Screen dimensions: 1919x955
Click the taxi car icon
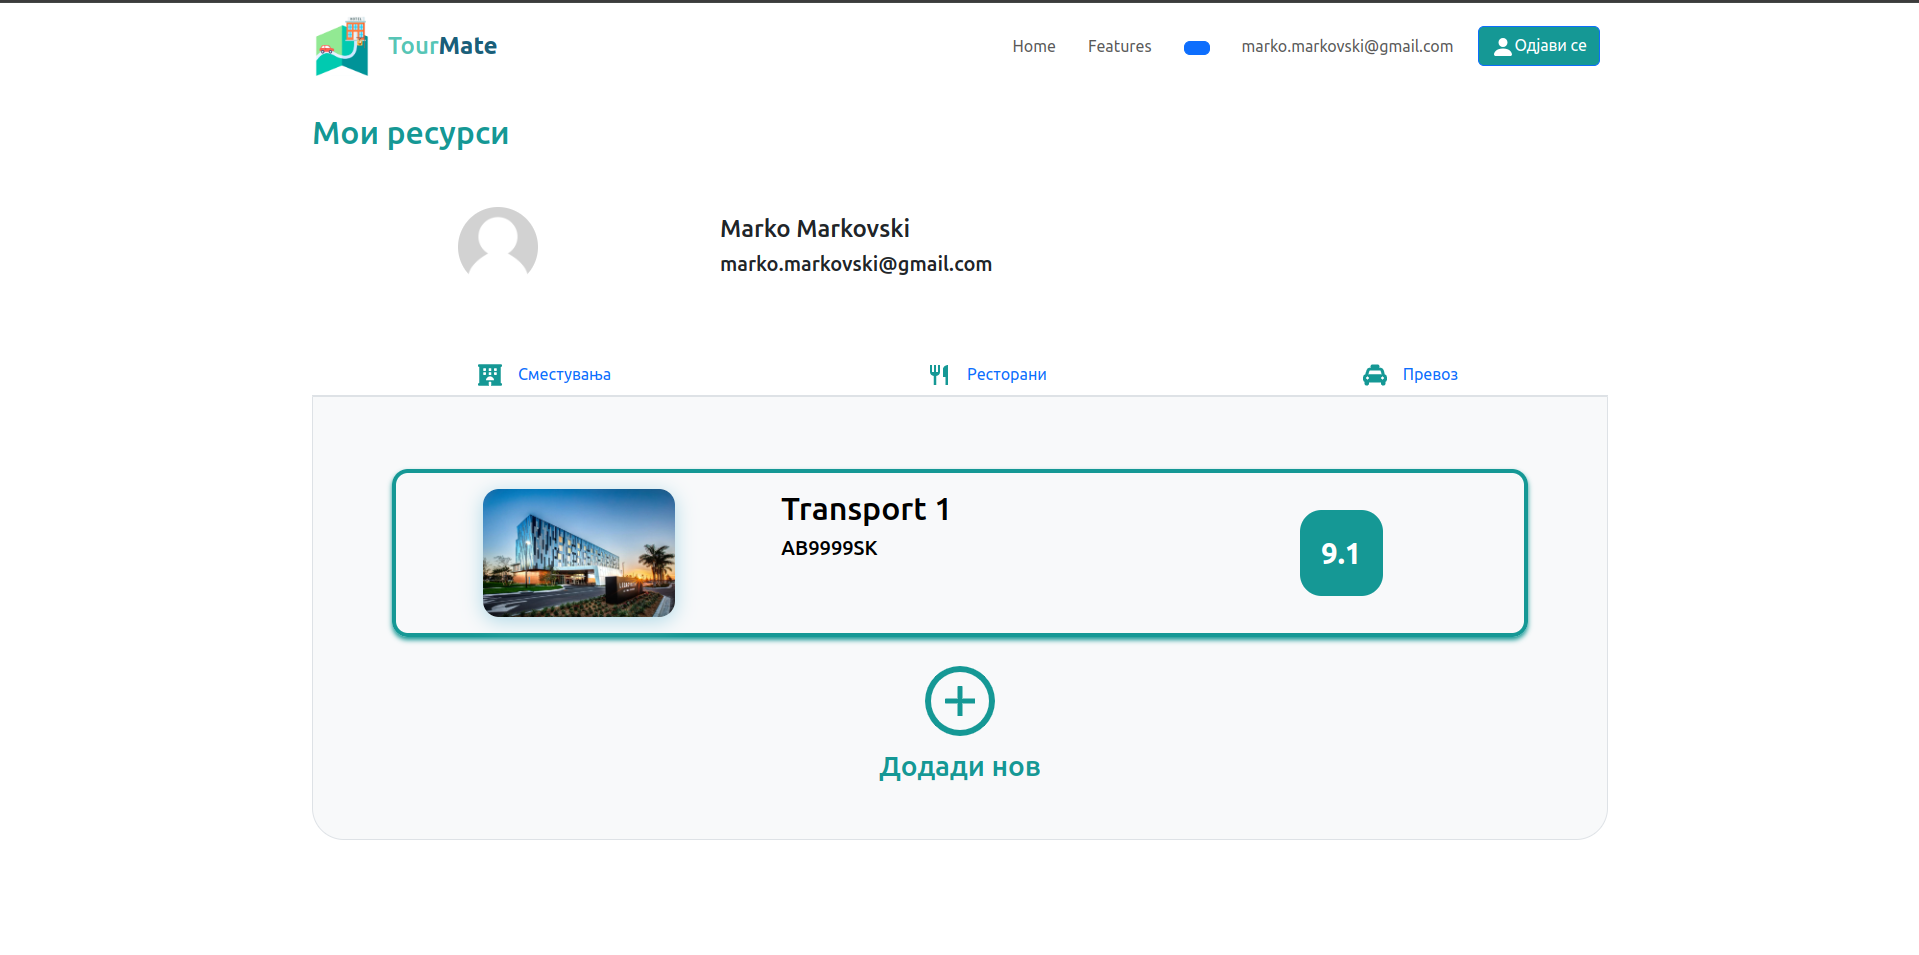1374,375
